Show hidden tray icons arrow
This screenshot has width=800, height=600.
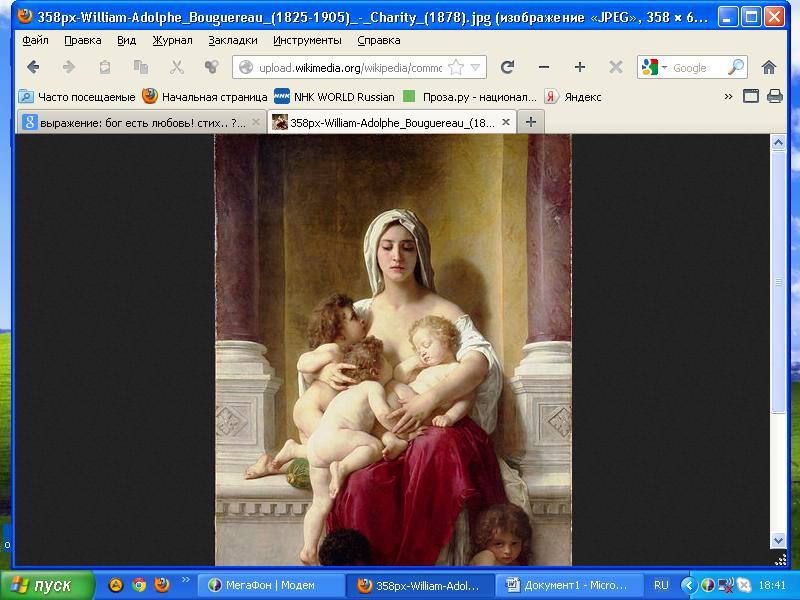[689, 585]
